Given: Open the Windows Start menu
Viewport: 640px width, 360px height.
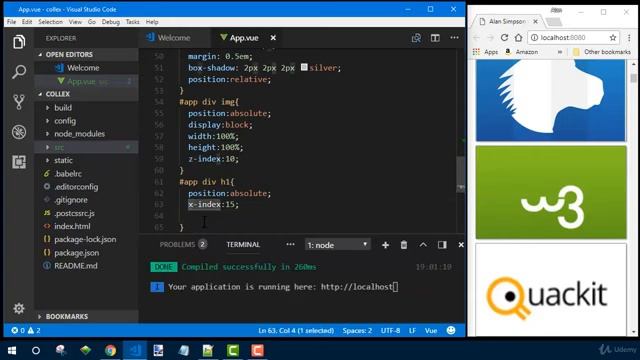Looking at the screenshot, I should tap(12, 351).
